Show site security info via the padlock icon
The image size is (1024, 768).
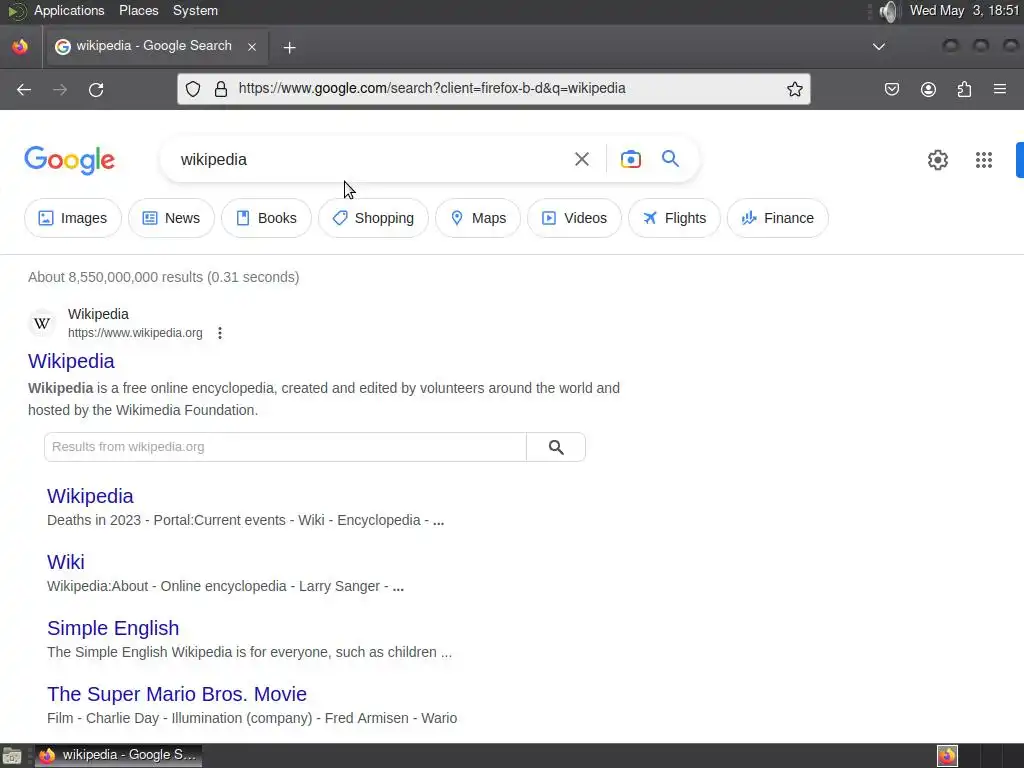coord(221,89)
